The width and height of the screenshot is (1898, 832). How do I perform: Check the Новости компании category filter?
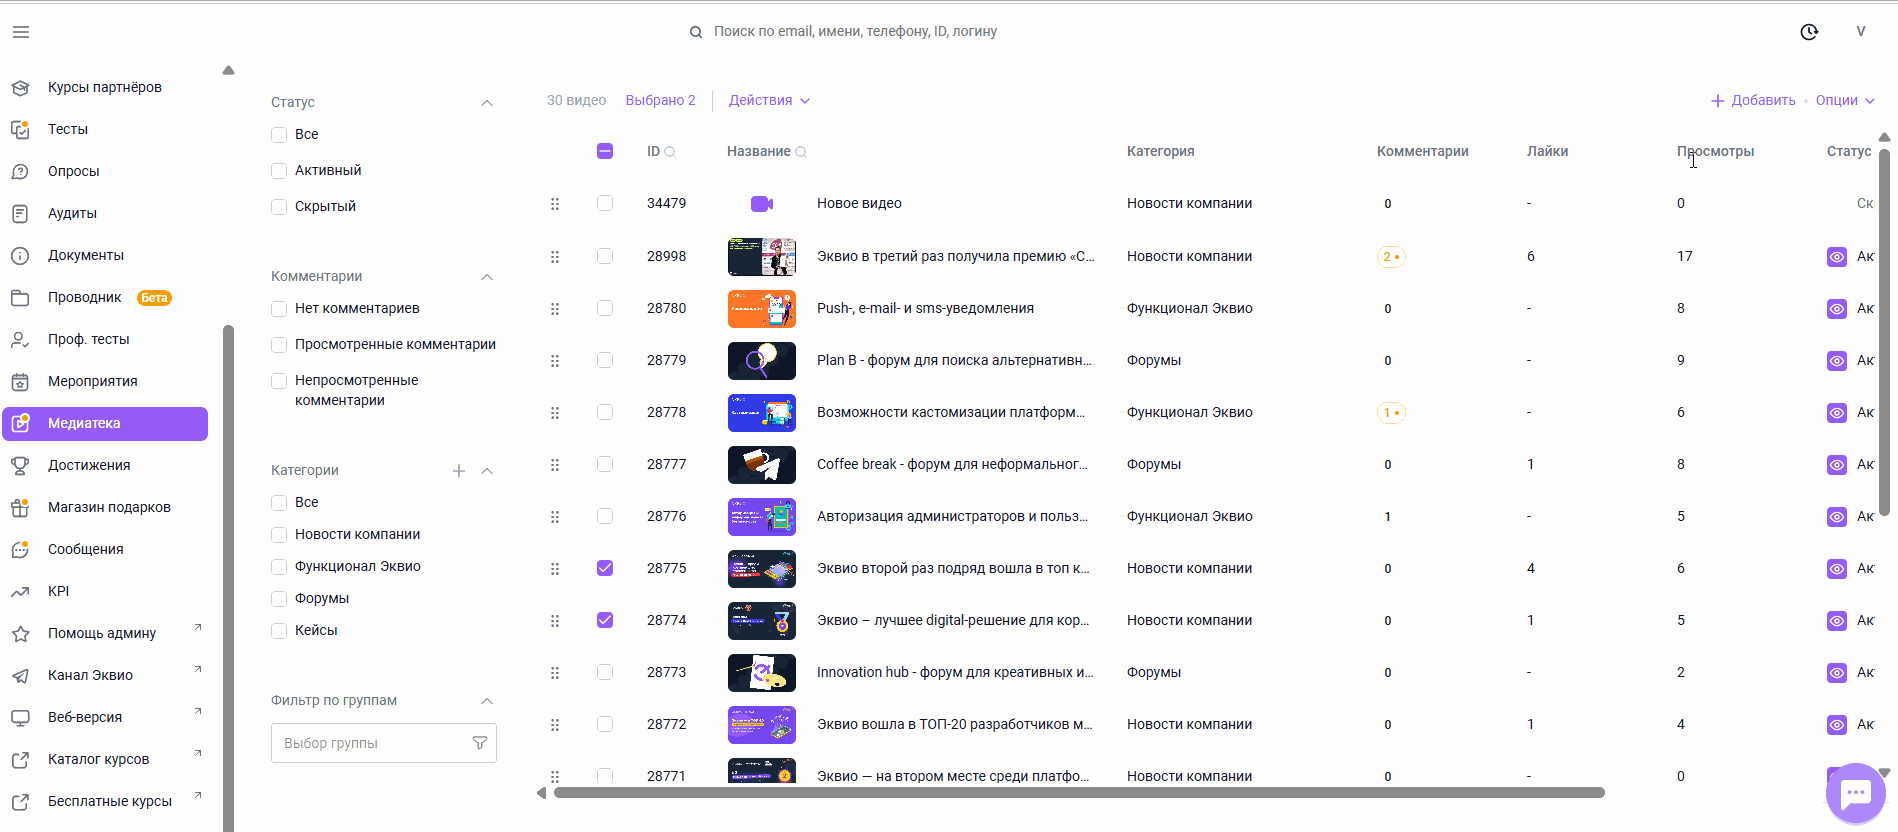click(x=279, y=535)
